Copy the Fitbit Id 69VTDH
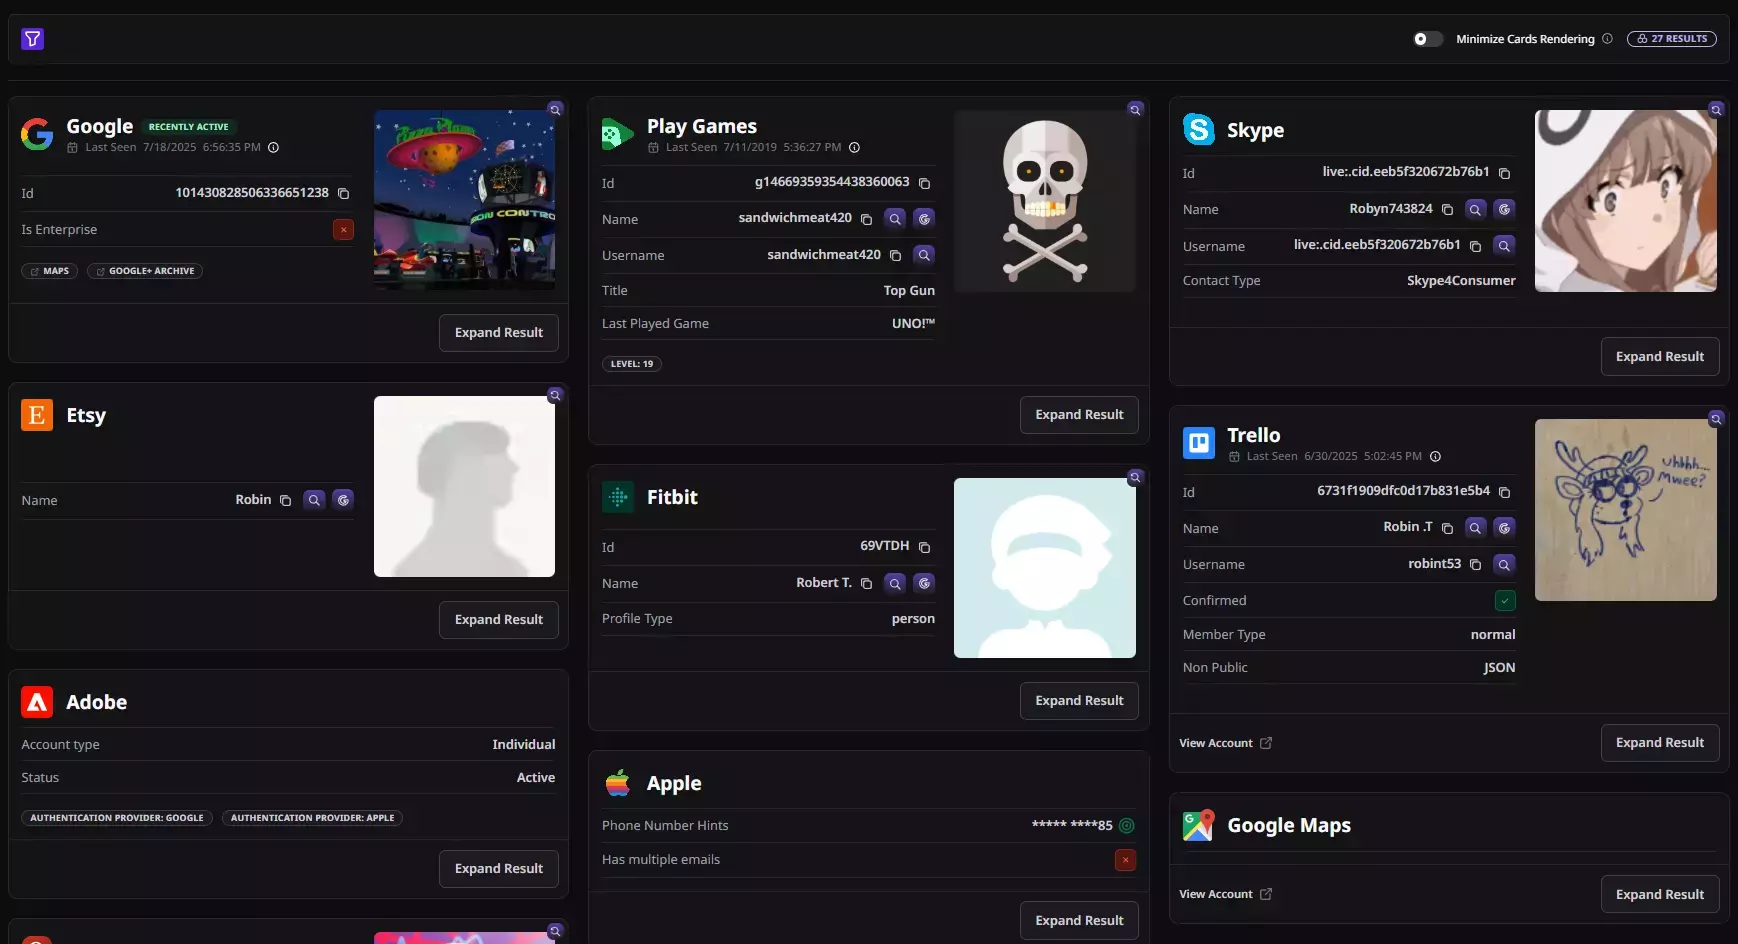Image resolution: width=1738 pixels, height=944 pixels. pos(924,547)
